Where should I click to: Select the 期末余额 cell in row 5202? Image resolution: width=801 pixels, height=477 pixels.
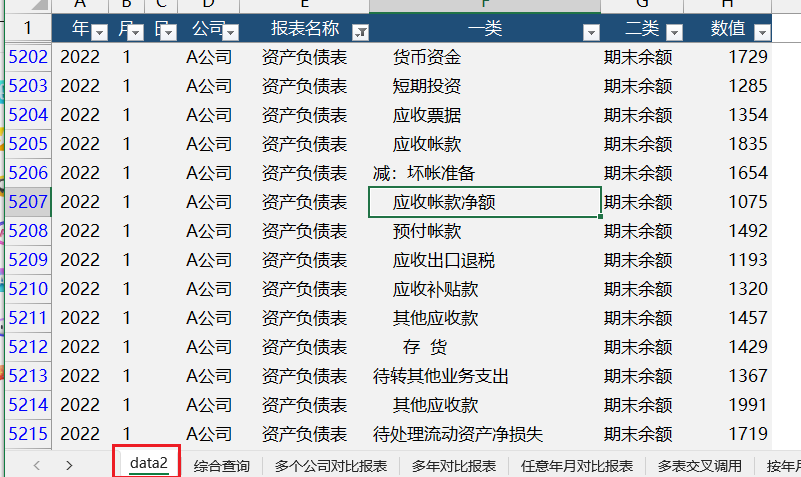pyautogui.click(x=642, y=57)
